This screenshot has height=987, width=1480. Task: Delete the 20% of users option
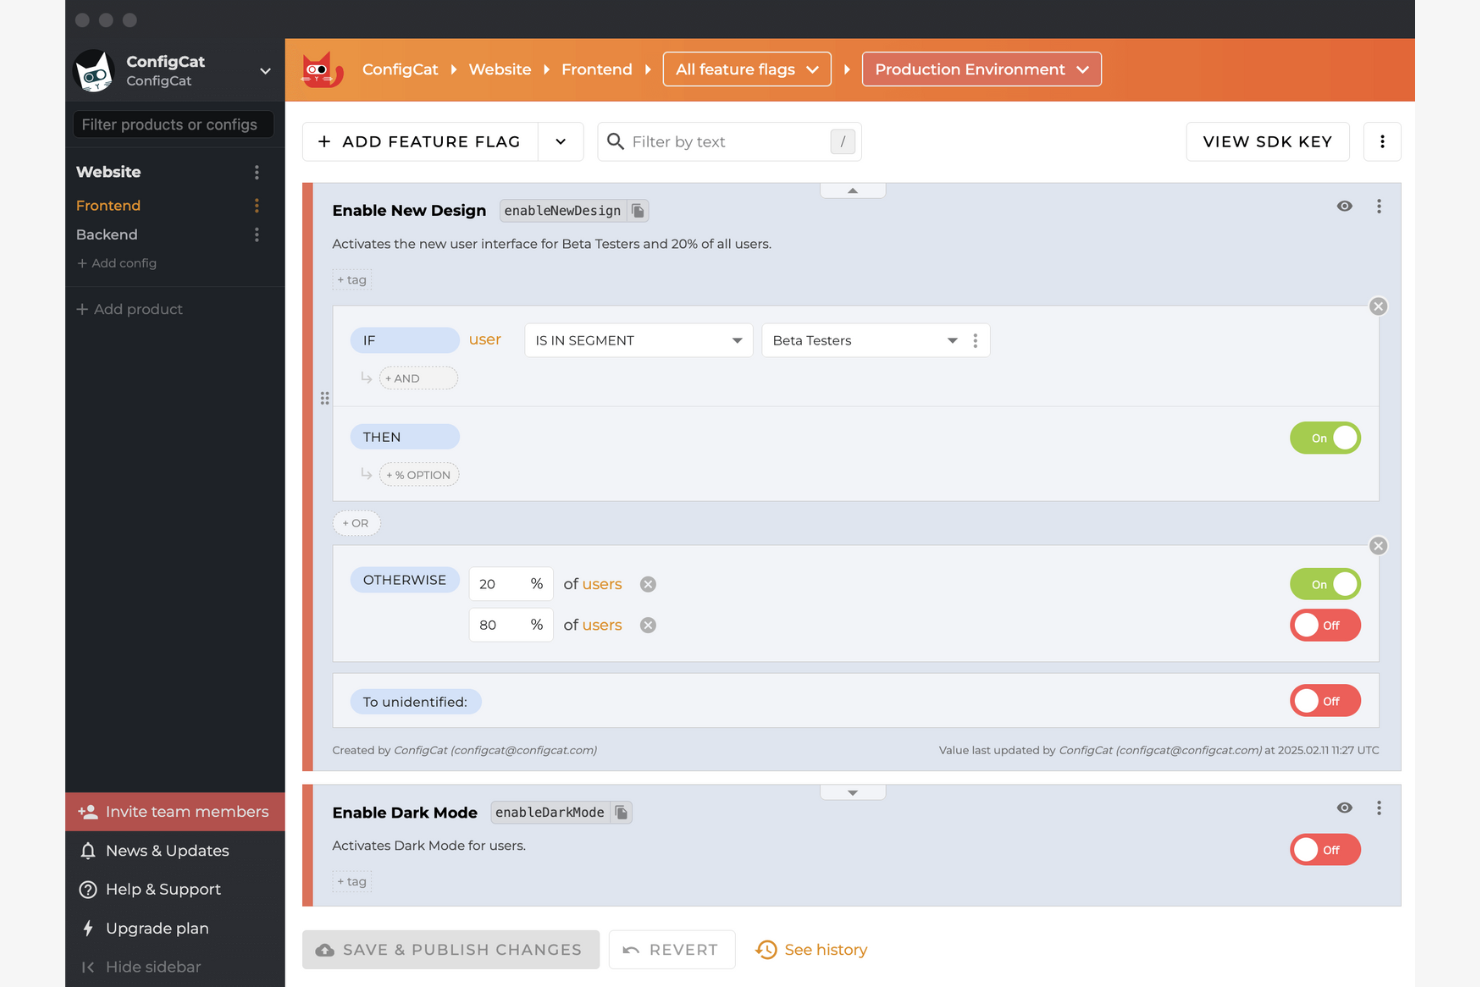pos(648,584)
